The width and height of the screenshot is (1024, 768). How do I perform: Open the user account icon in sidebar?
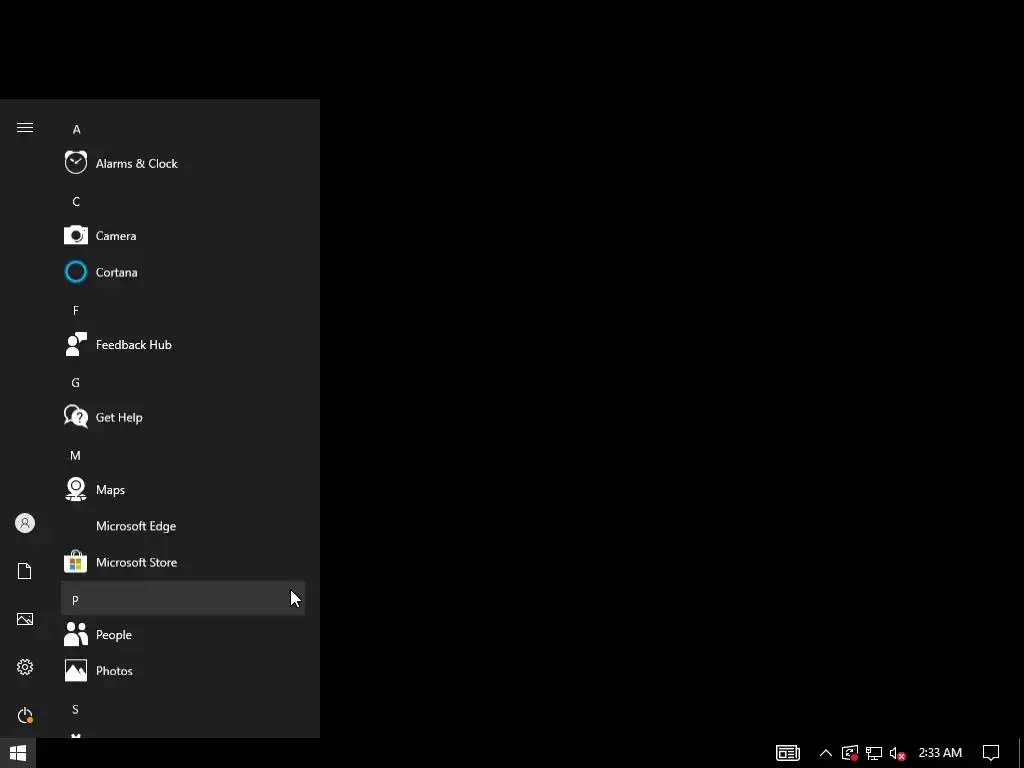(x=25, y=523)
